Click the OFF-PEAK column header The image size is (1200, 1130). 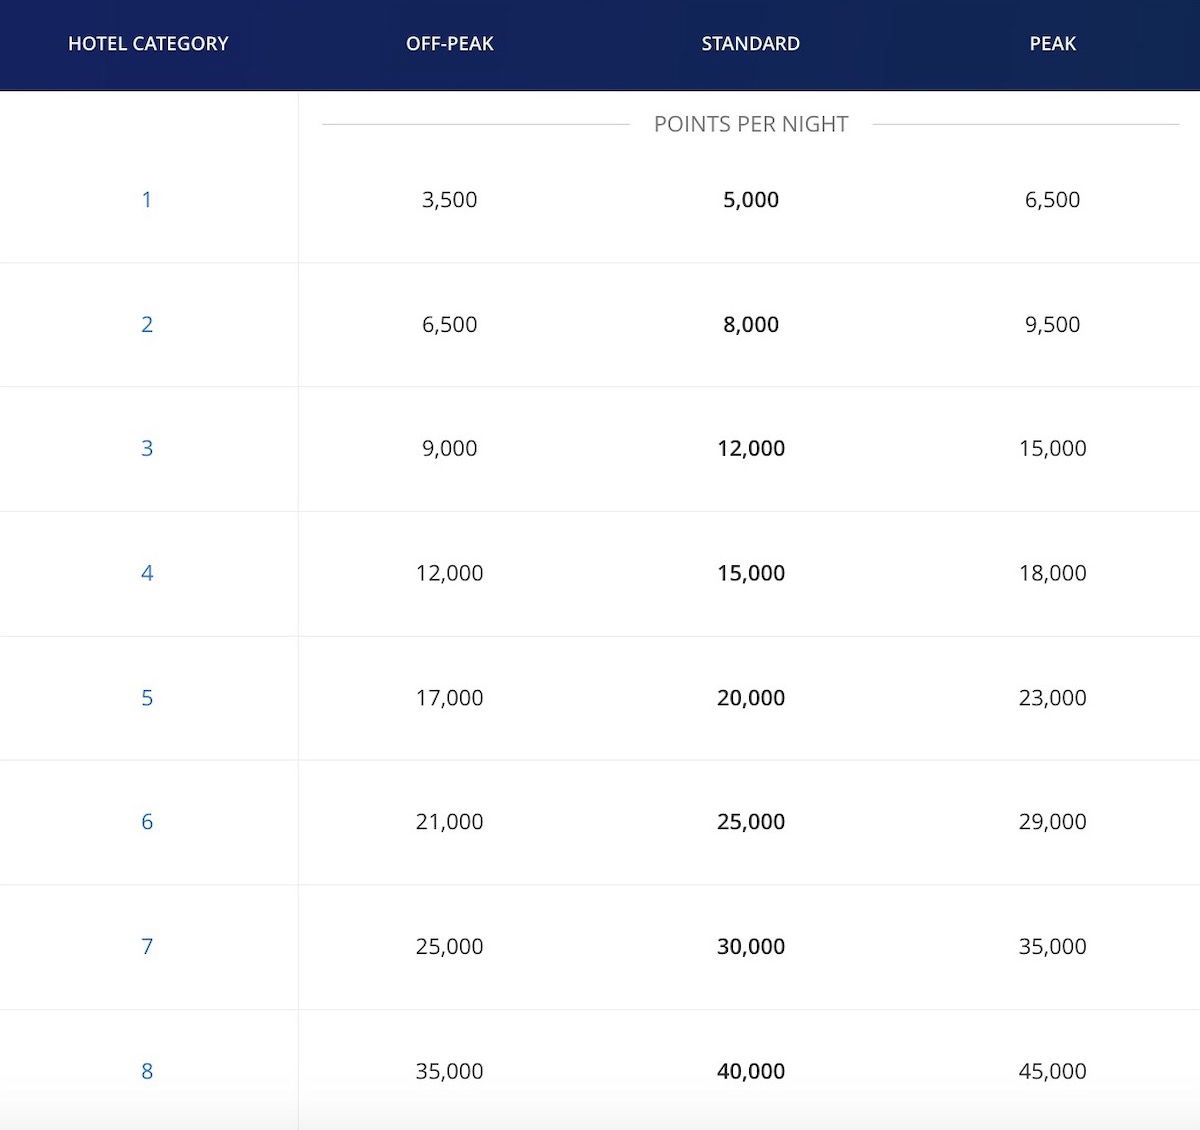[x=450, y=44]
